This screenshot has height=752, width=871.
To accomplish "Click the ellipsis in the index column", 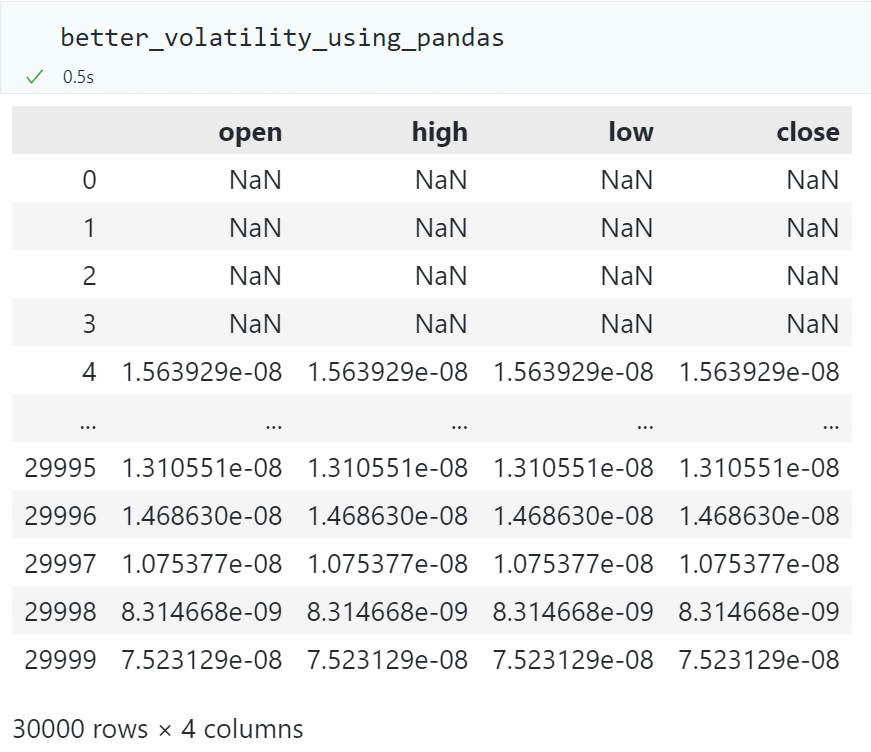I will point(87,422).
